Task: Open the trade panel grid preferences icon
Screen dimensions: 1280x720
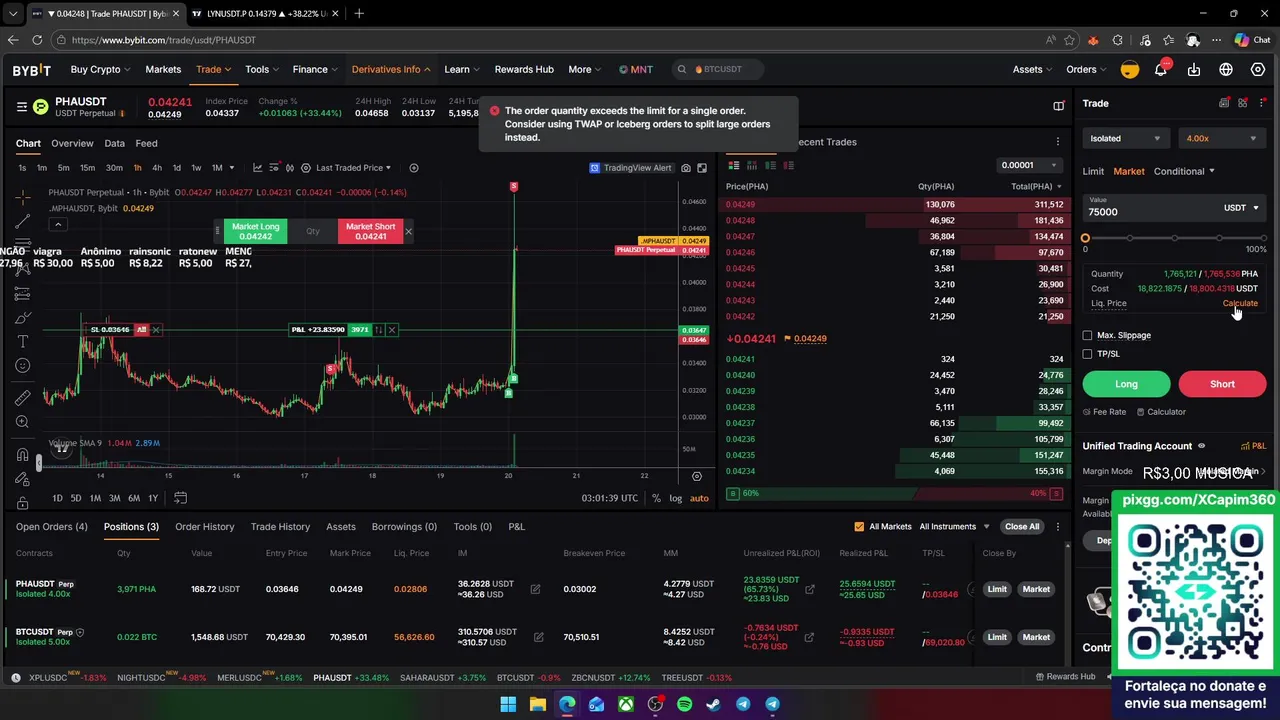Action: [x=1243, y=103]
